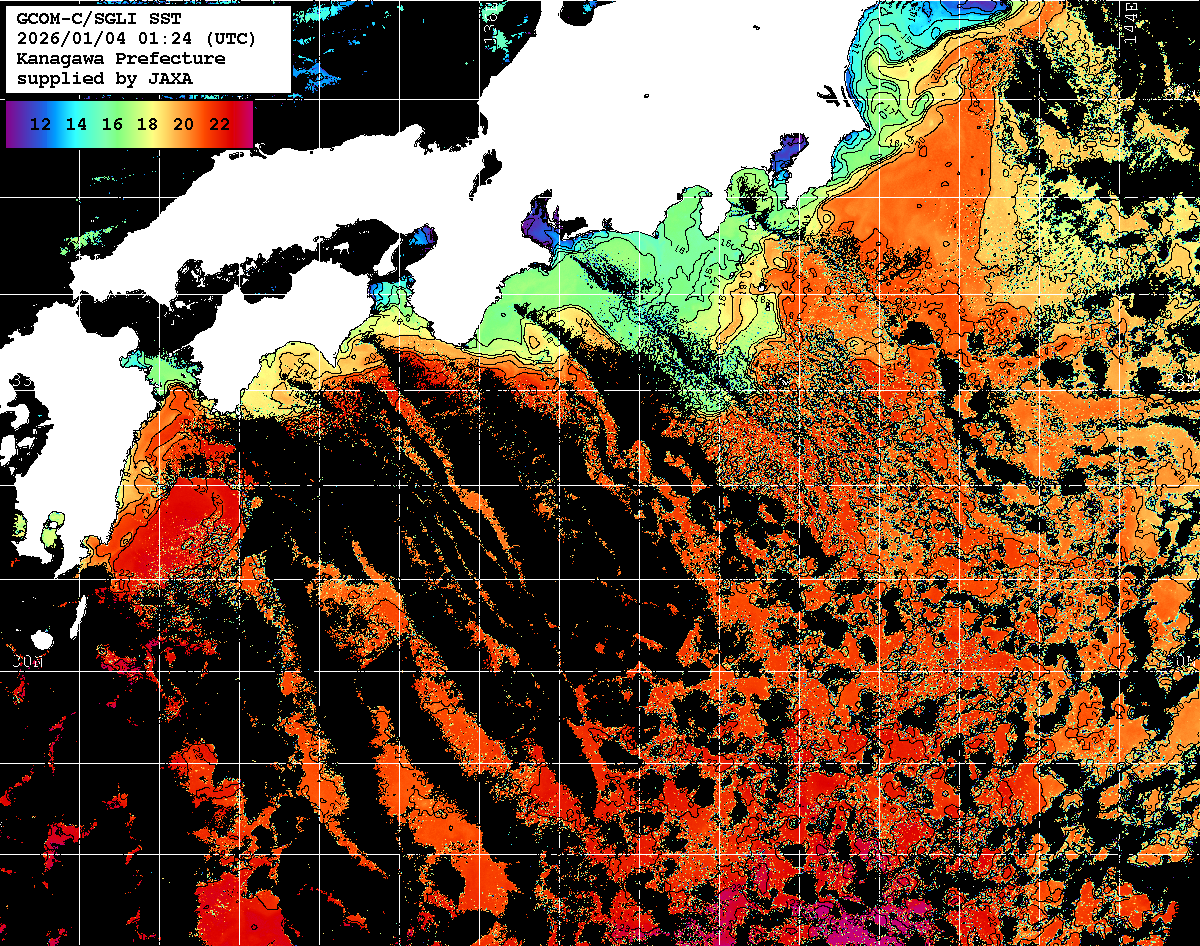Pick the 18 degree value on color scale

(x=147, y=125)
